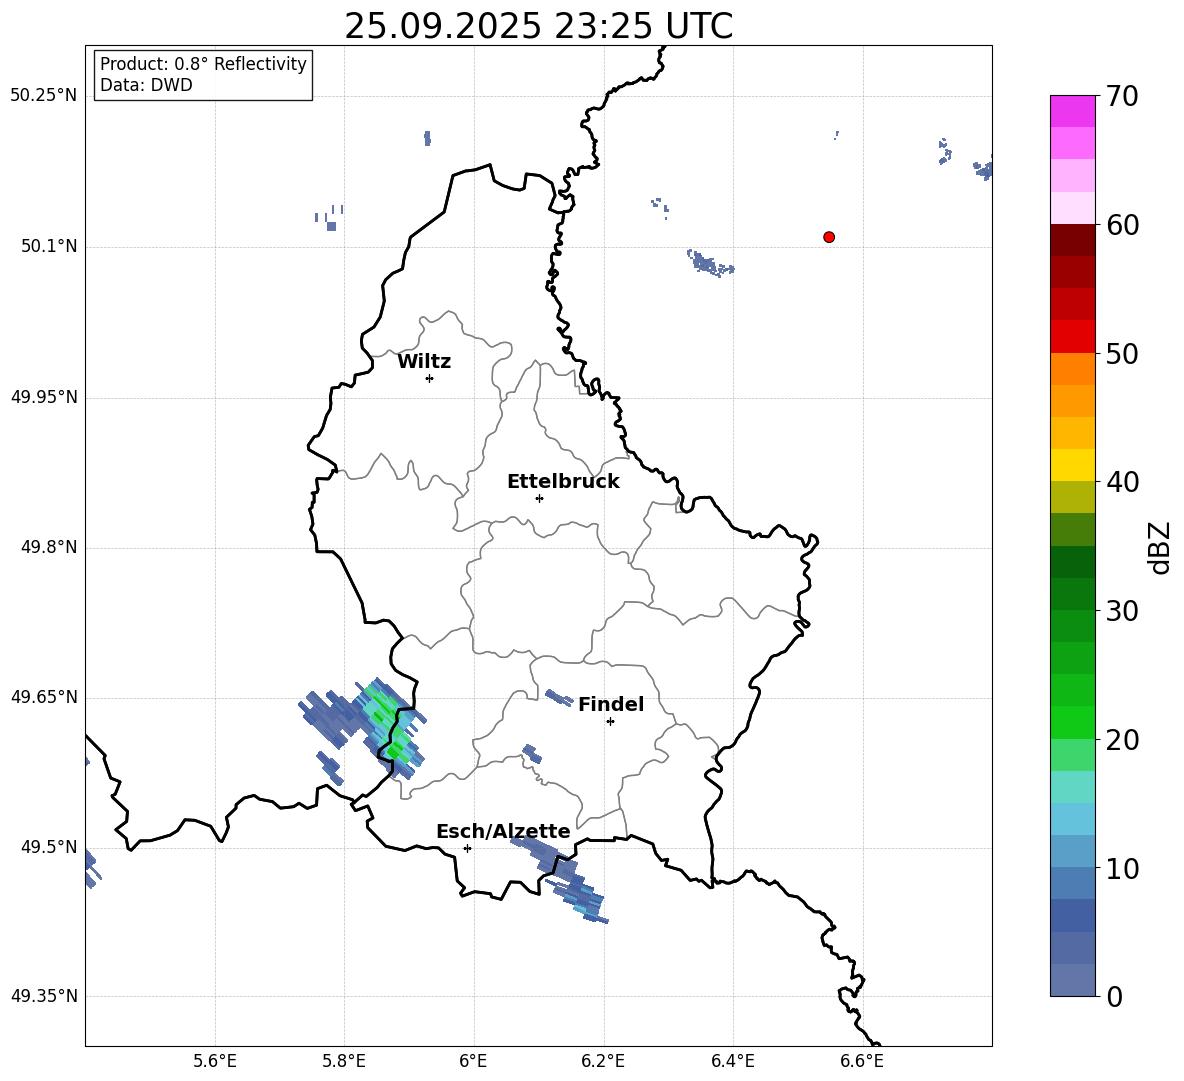1184x1081 pixels.
Task: Click the orange colorbar segment just below 50
Action: 1073,369
